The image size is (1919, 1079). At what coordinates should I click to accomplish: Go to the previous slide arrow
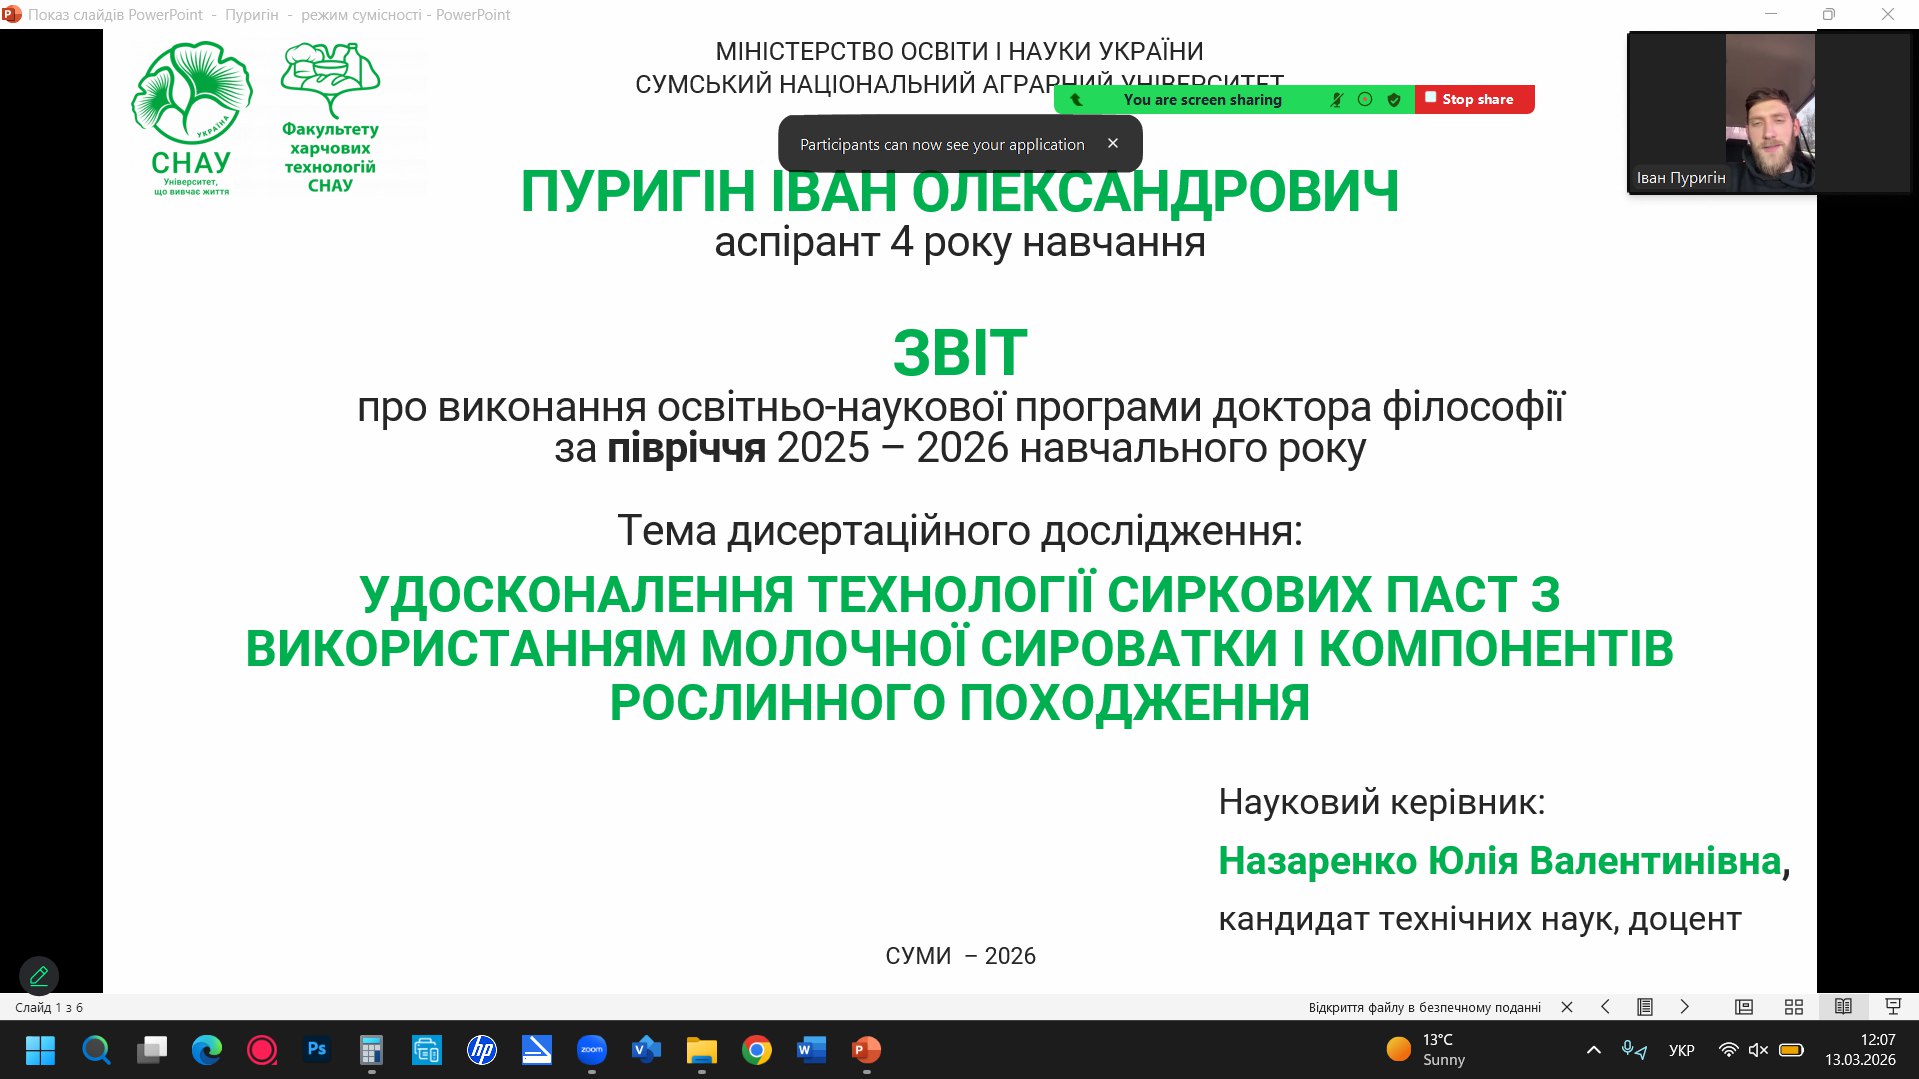1605,1007
